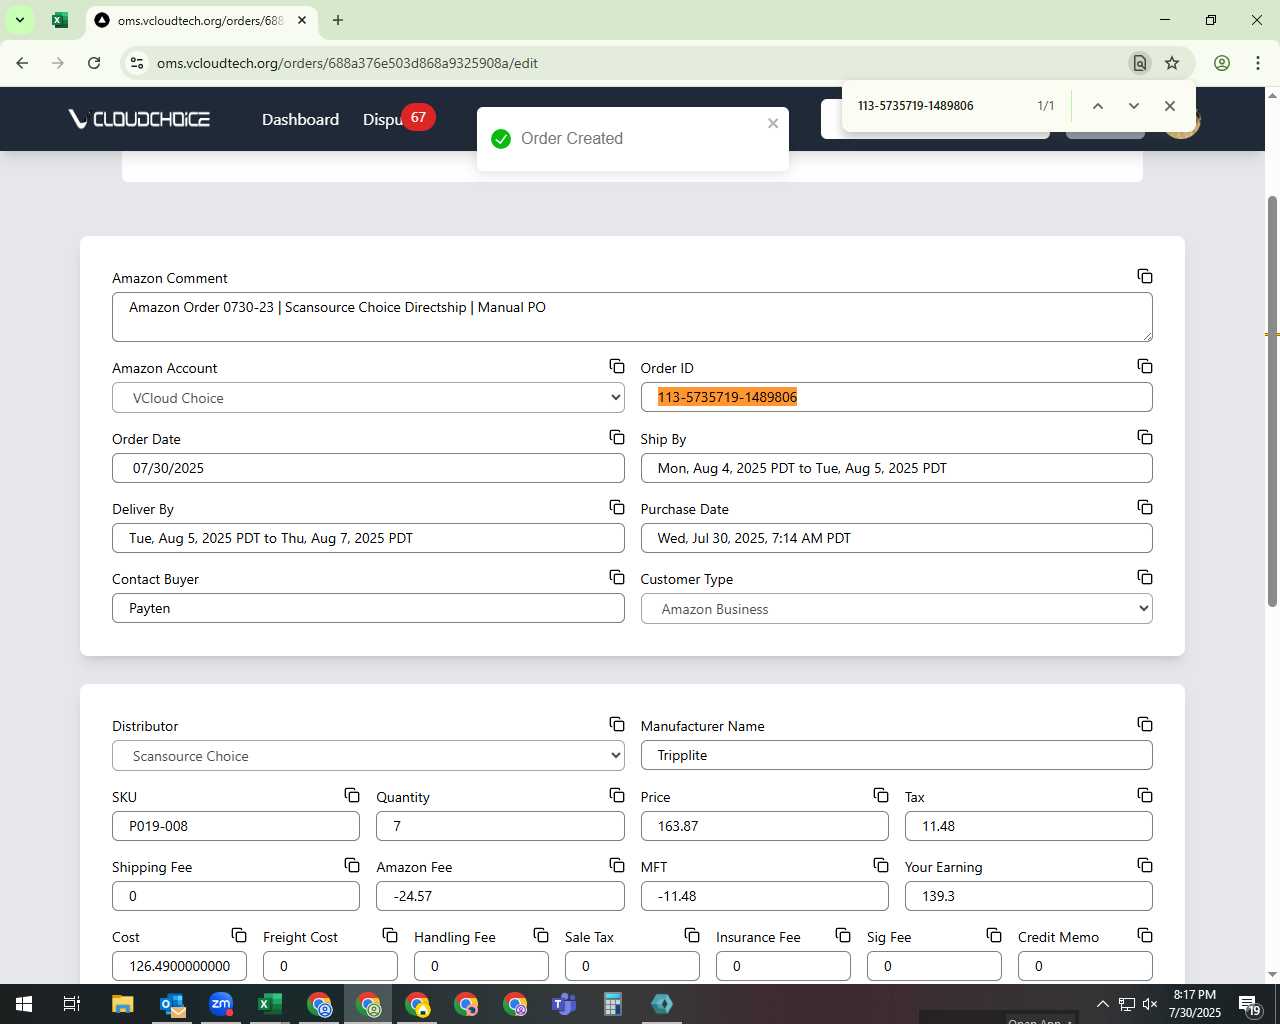
Task: Open Chrome's three-dot menu
Action: coord(1257,63)
